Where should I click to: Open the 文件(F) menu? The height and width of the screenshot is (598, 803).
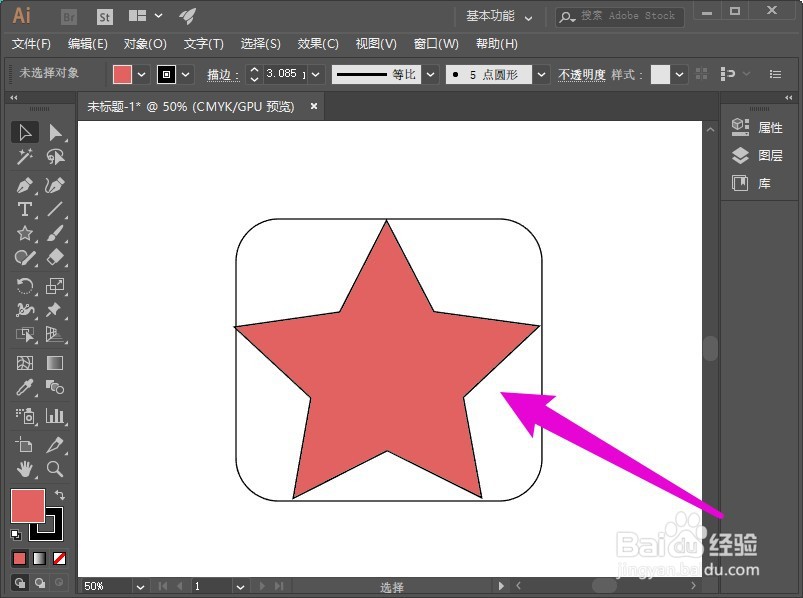[32, 44]
